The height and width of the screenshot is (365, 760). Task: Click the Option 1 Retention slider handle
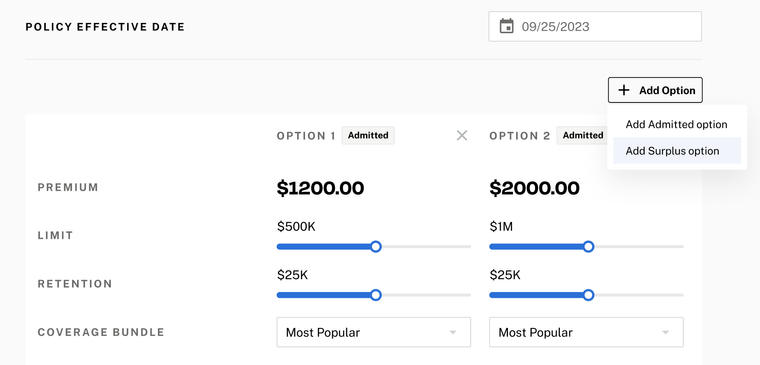click(375, 295)
